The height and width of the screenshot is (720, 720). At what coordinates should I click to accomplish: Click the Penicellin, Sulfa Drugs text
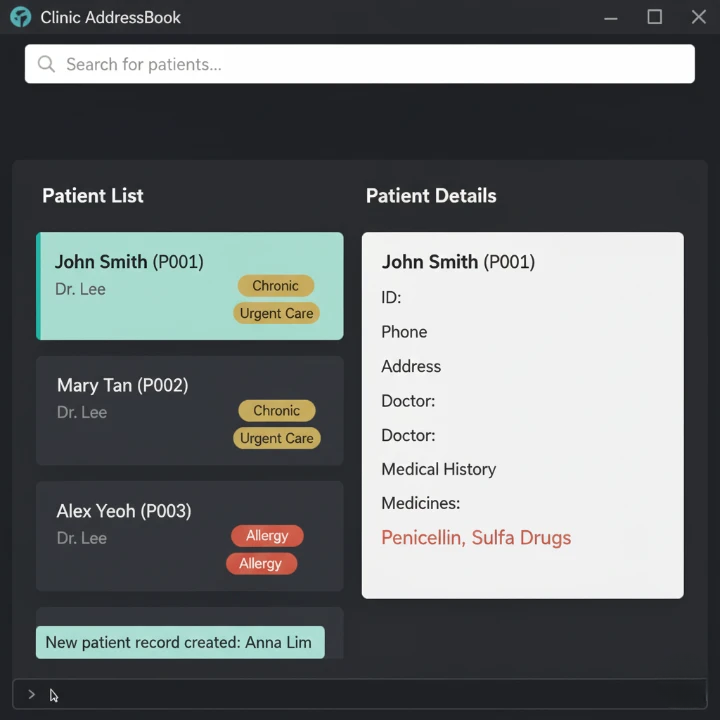[476, 538]
